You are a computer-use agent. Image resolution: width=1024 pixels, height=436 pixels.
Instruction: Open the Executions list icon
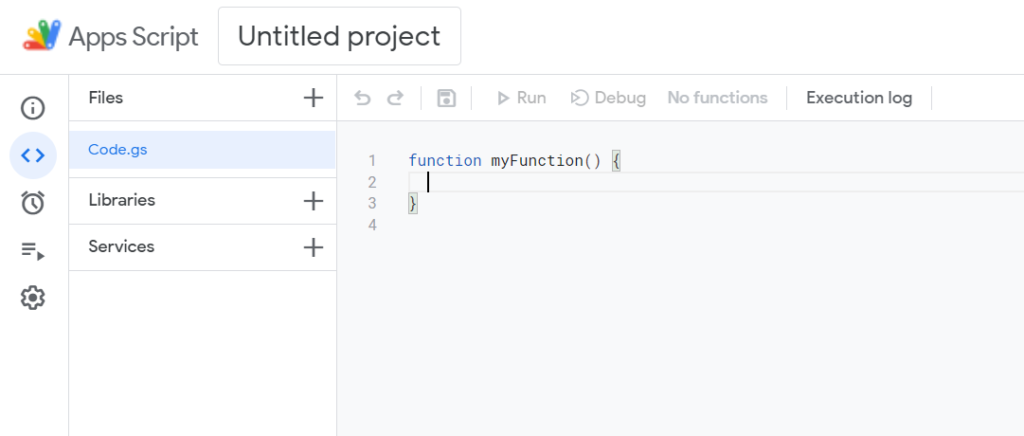pyautogui.click(x=33, y=251)
